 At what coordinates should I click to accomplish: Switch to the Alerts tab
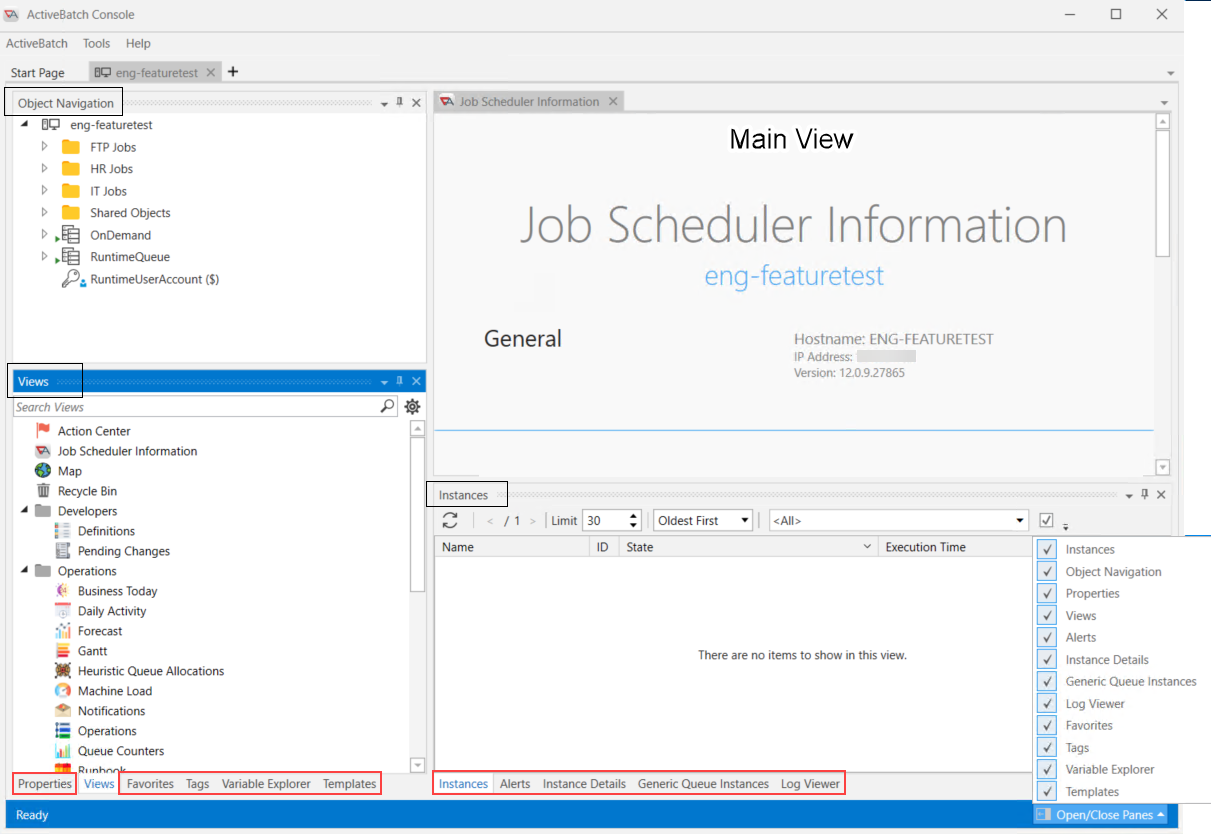(x=515, y=784)
